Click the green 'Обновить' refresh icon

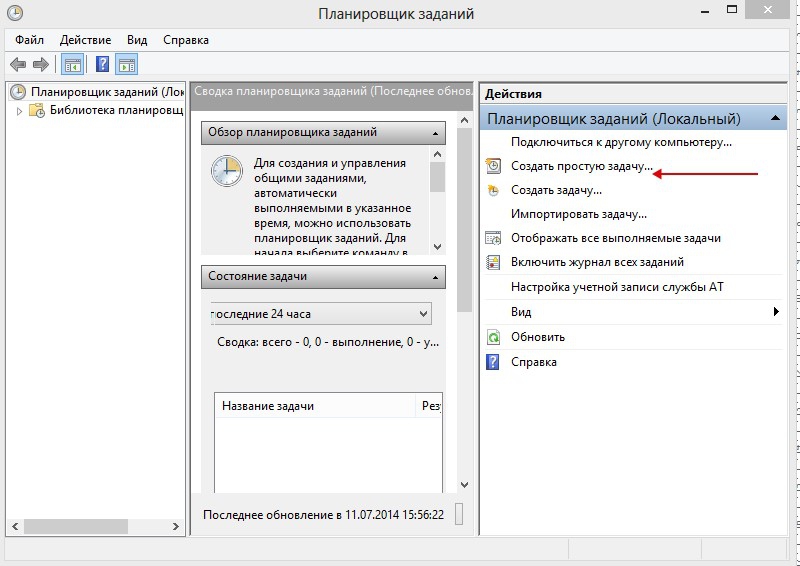pos(493,337)
